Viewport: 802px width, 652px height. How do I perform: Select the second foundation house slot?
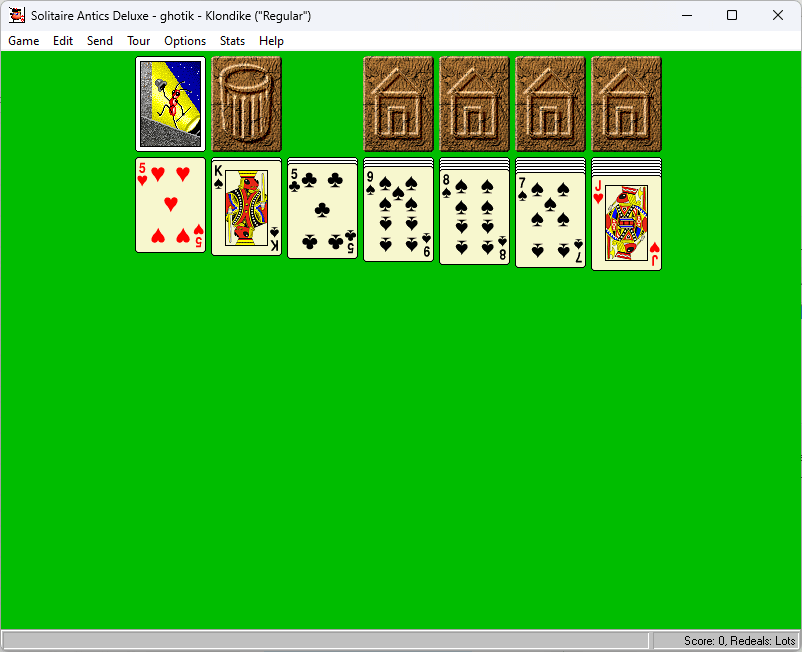coord(475,104)
